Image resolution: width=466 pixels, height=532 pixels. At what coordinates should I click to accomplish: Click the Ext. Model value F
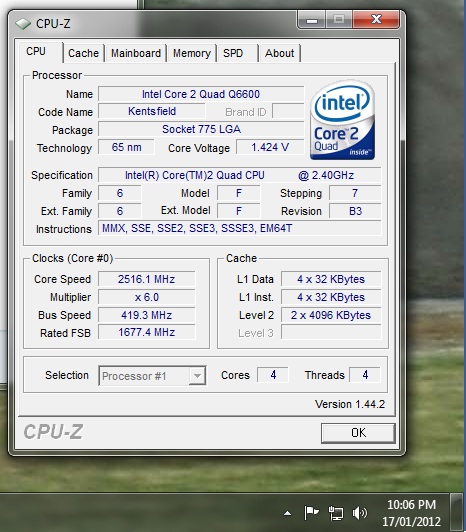(x=239, y=211)
